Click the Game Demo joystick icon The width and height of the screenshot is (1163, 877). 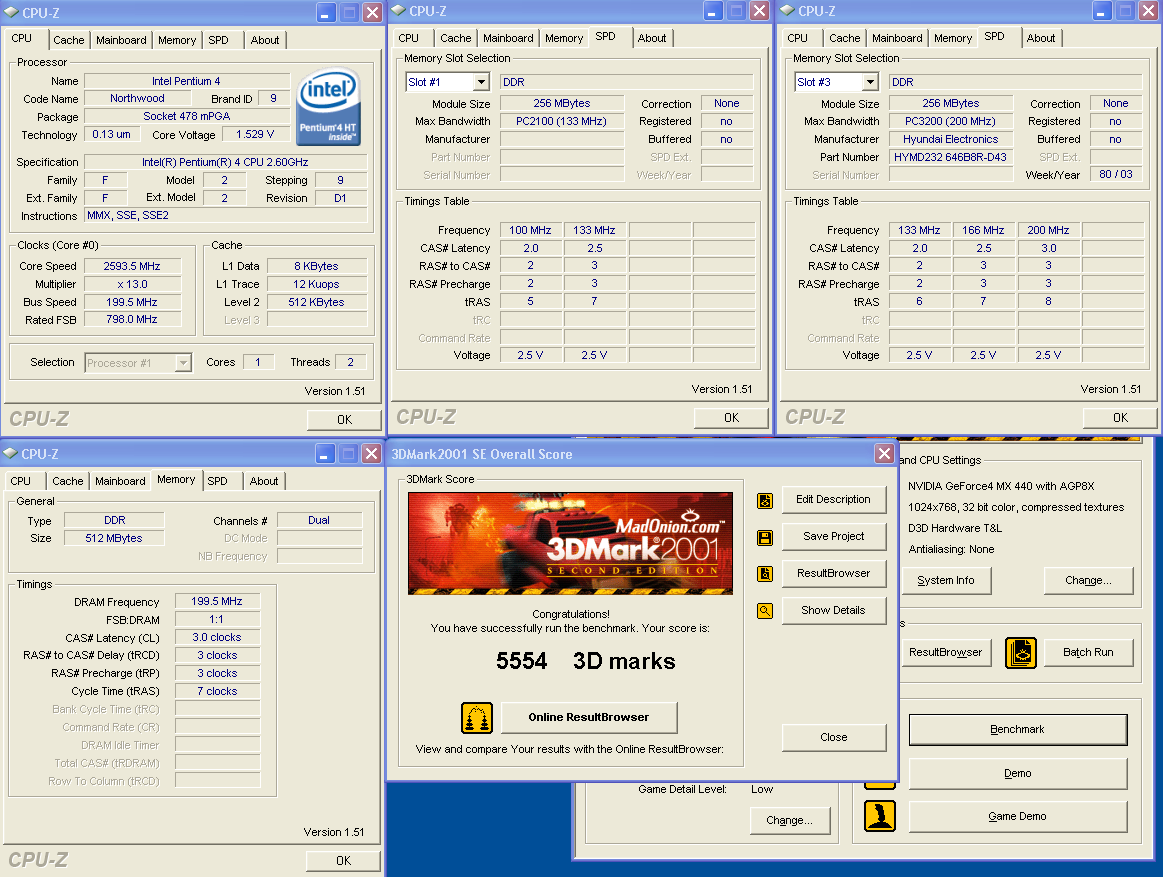[x=880, y=816]
